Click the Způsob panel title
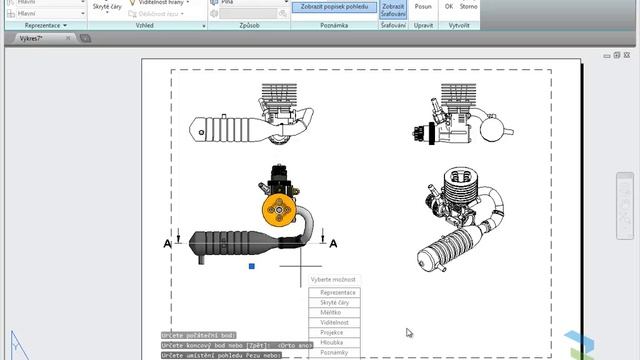 [249, 25]
